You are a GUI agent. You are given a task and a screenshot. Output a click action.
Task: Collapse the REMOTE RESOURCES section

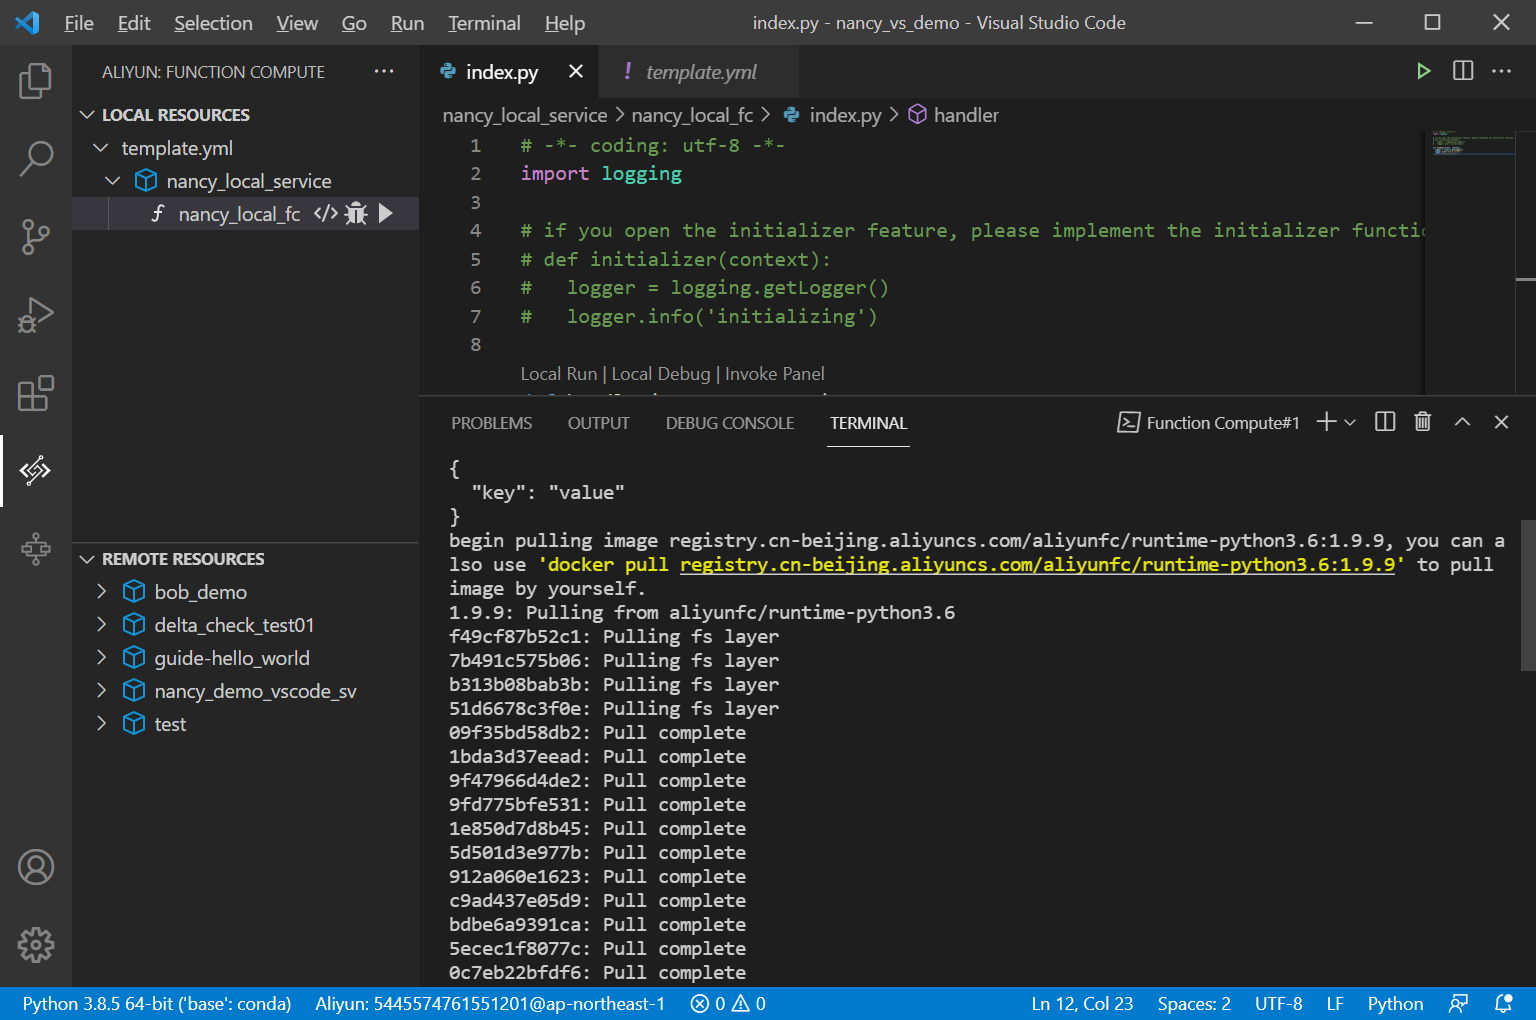87,559
